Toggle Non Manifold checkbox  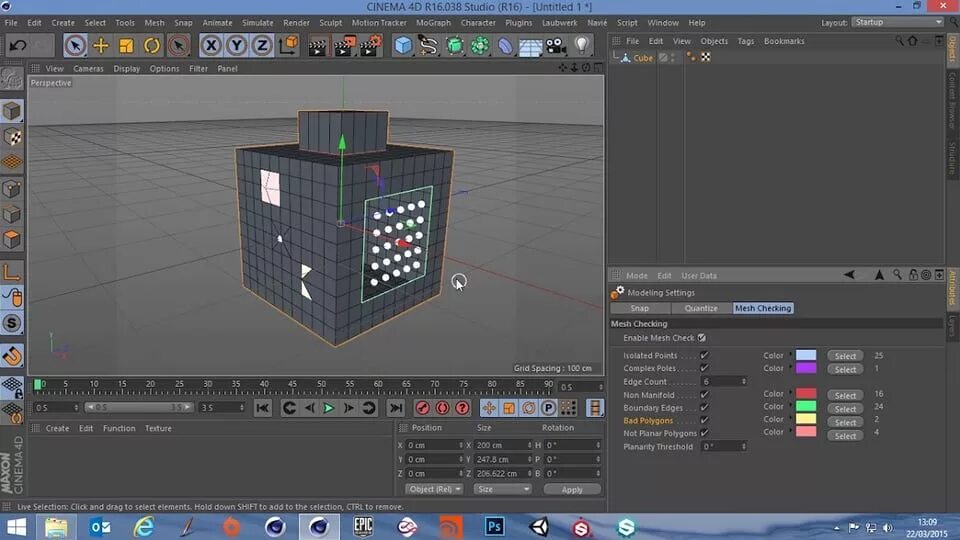point(705,395)
